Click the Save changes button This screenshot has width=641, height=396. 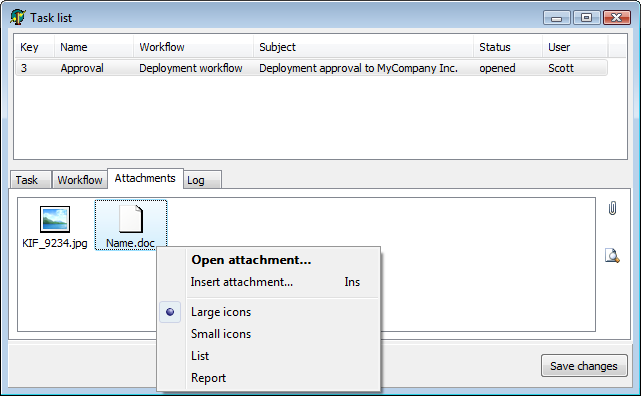tap(584, 366)
